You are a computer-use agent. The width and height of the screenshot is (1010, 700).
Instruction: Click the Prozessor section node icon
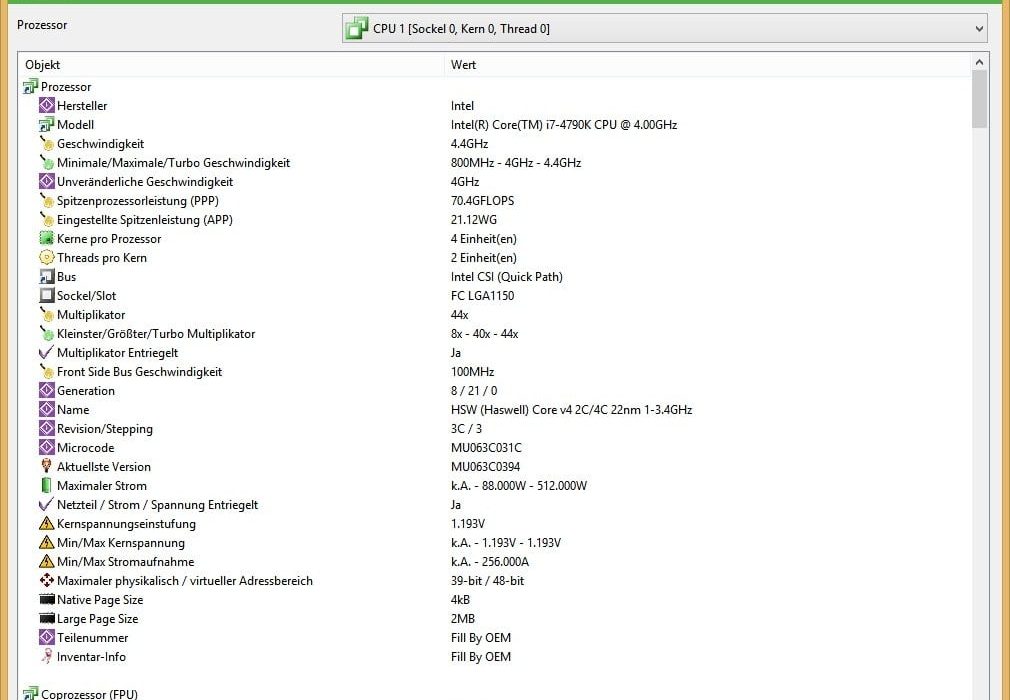tap(30, 86)
